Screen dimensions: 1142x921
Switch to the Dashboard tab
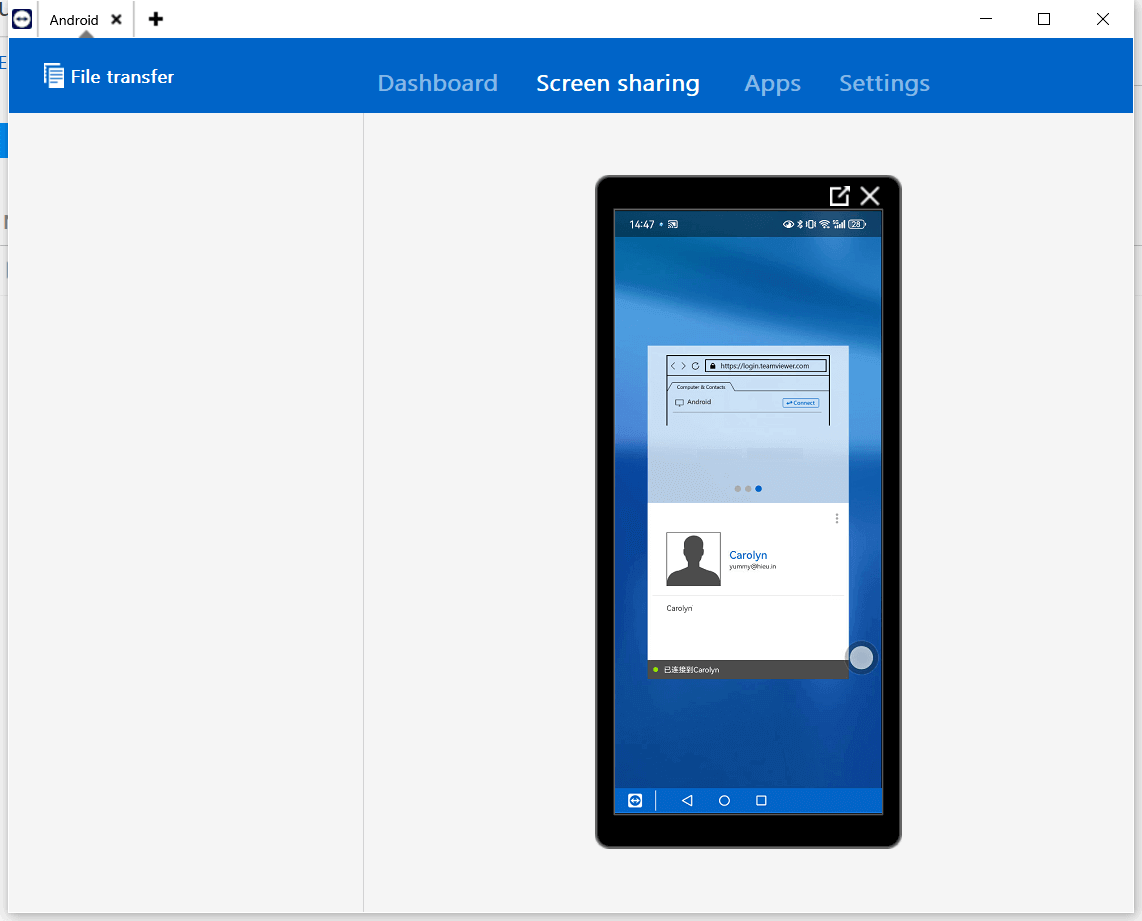pos(437,83)
